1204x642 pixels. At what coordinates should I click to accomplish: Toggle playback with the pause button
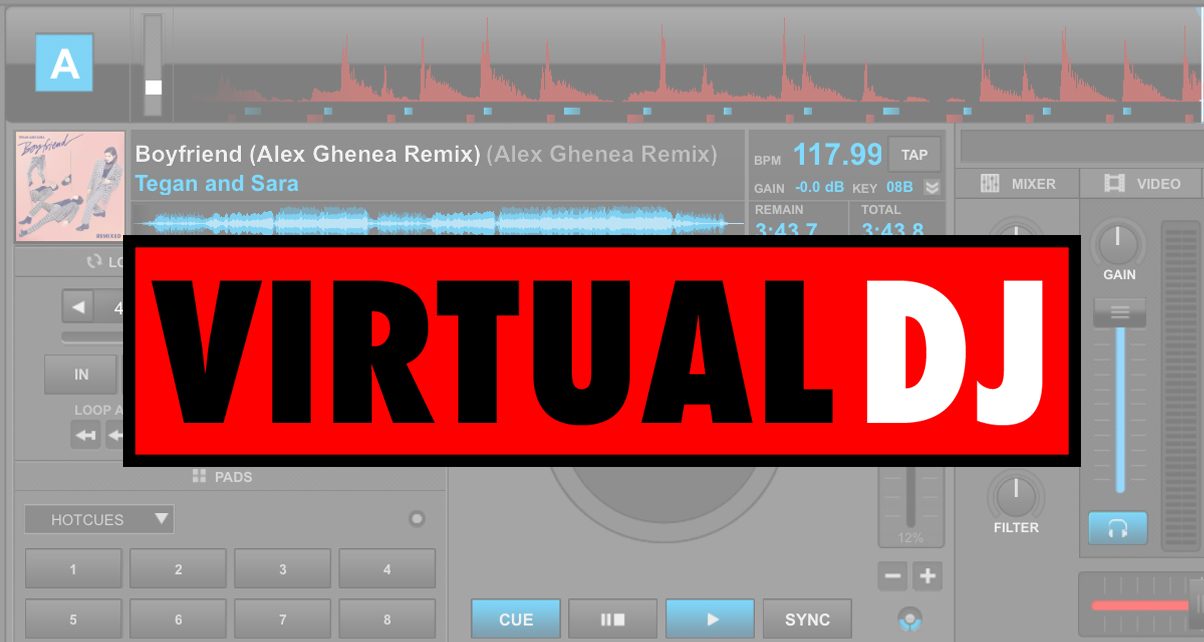pyautogui.click(x=613, y=619)
